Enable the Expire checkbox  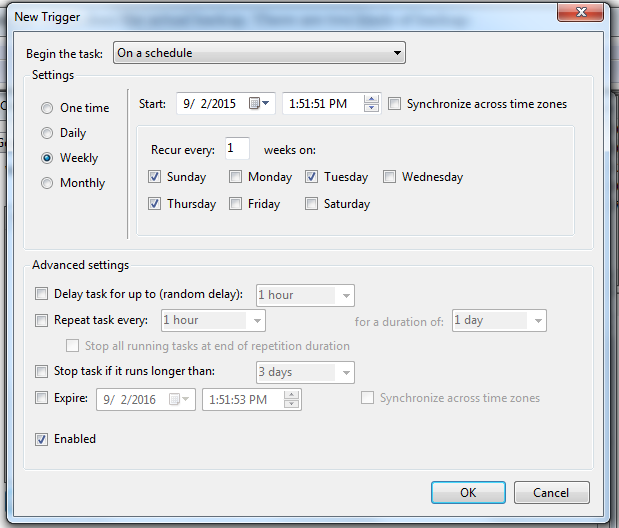(41, 398)
